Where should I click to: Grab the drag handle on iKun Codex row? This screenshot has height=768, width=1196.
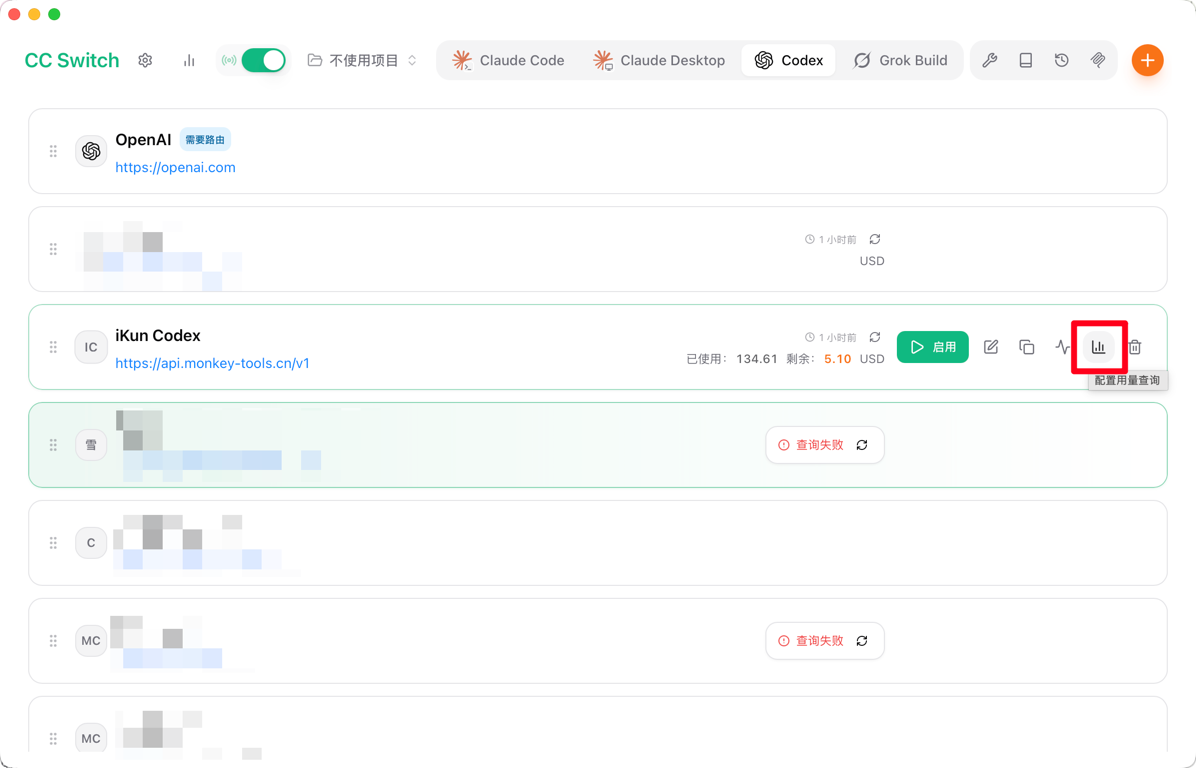(53, 347)
